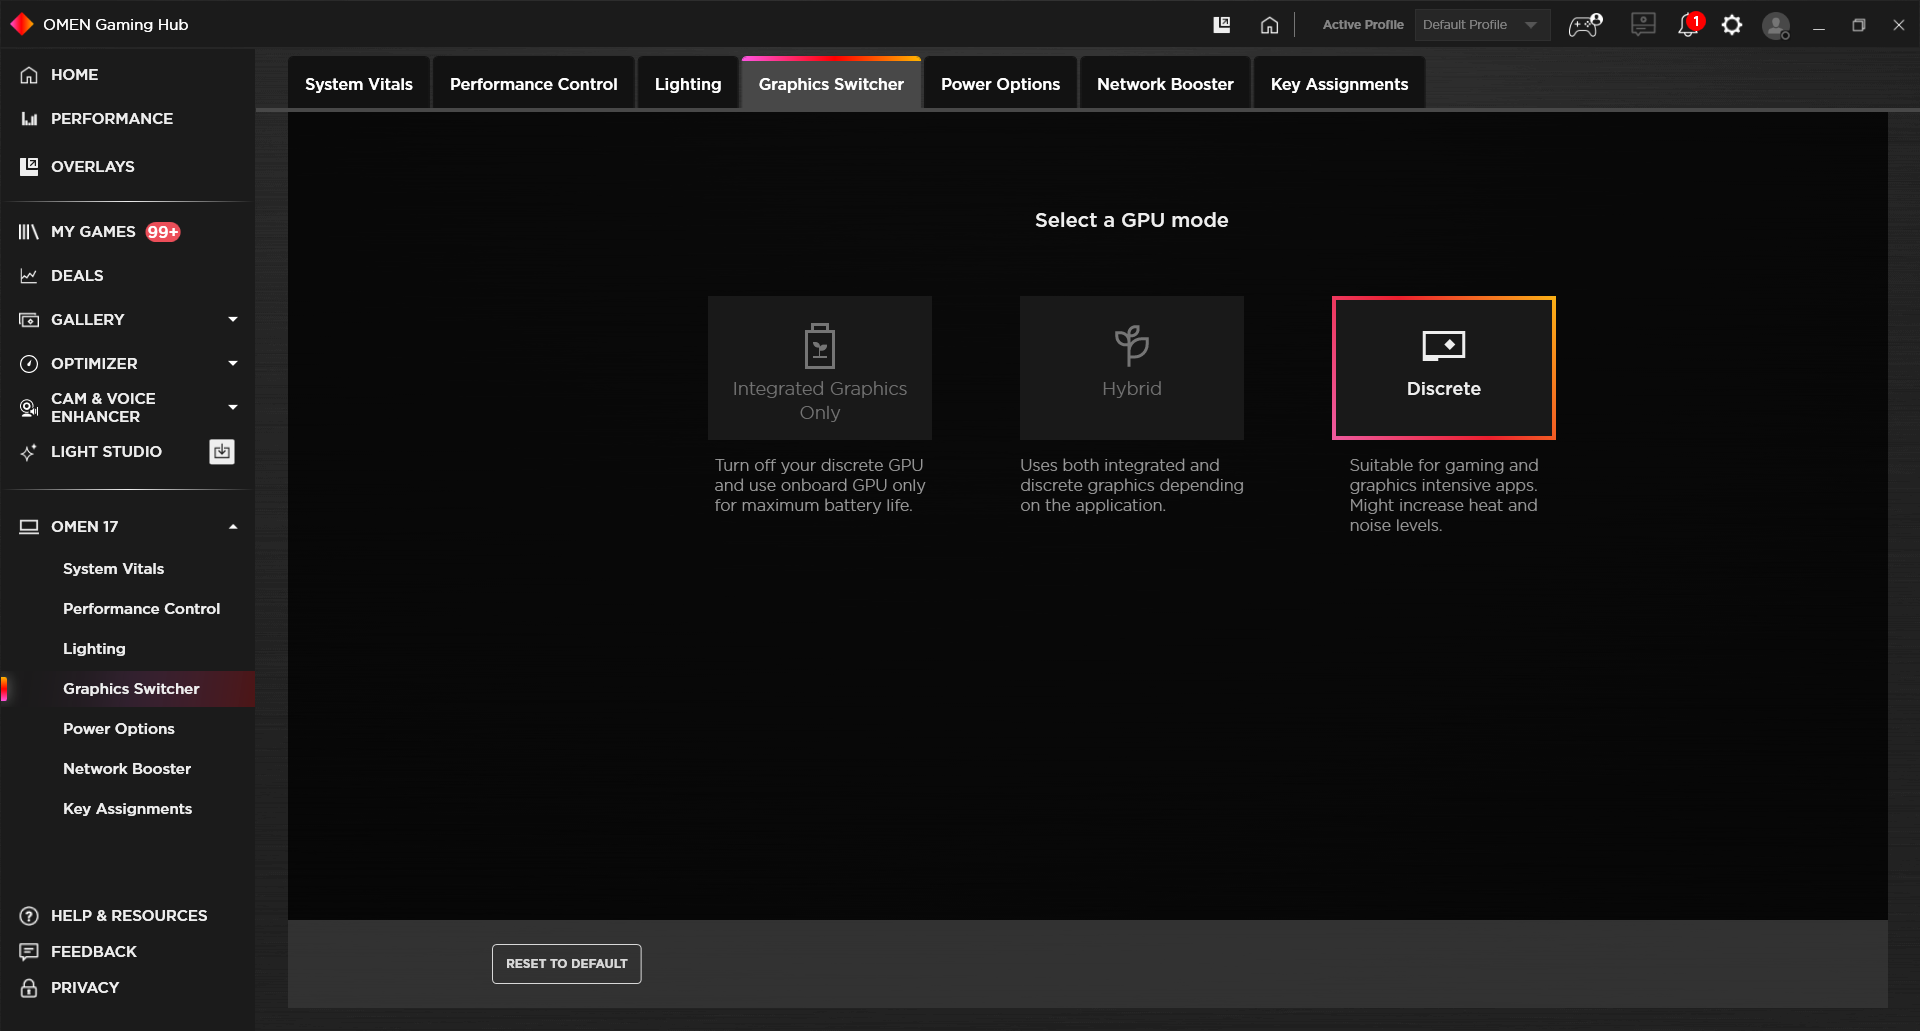Viewport: 1920px width, 1031px height.
Task: Switch to Graphics Switcher tab
Action: click(x=831, y=84)
